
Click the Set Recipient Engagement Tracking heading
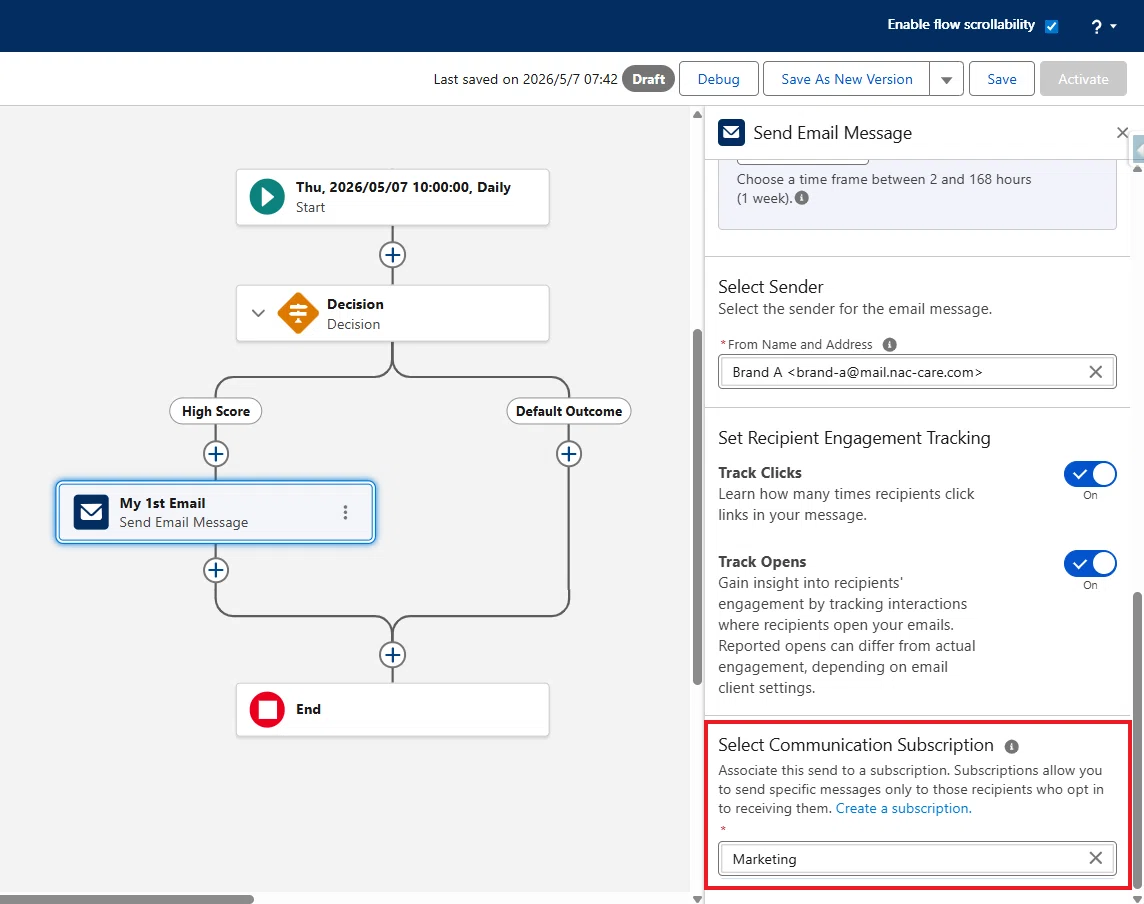[x=854, y=438]
